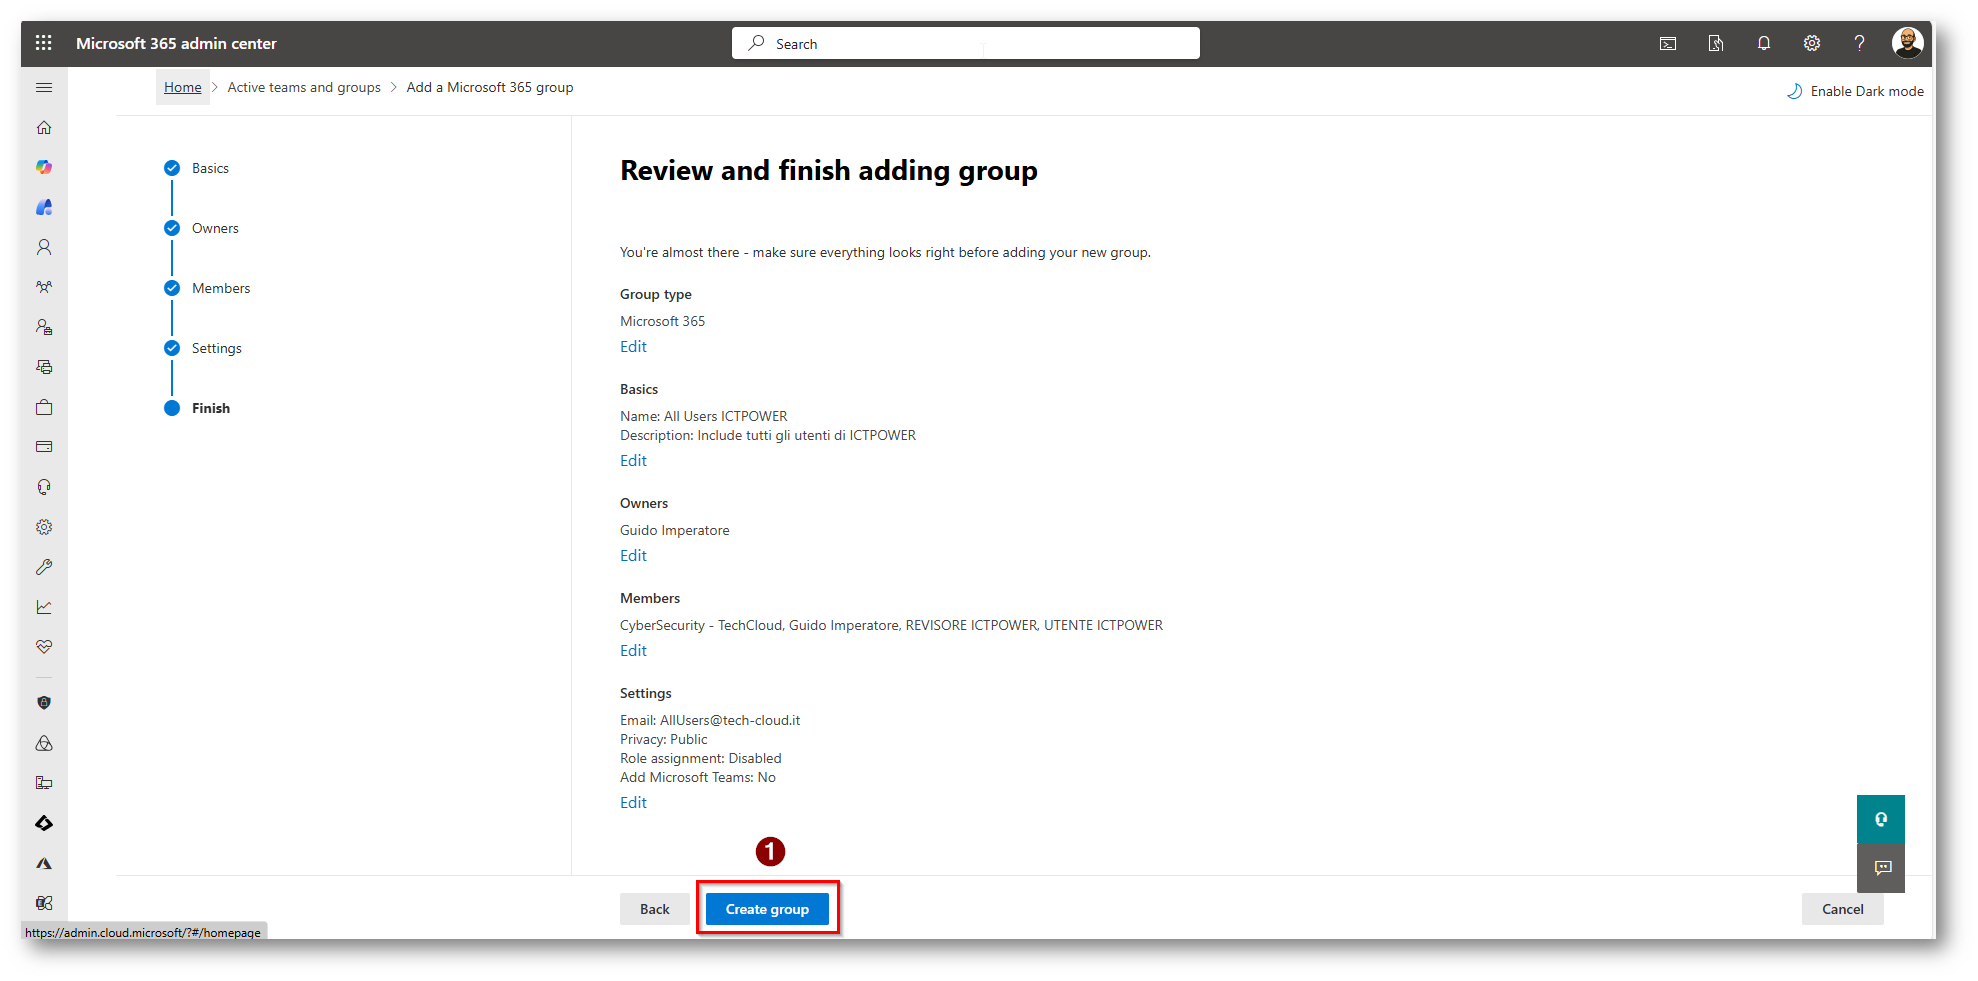Image resolution: width=1978 pixels, height=981 pixels.
Task: Click the 'Guido Imperatore' owner name
Action: [675, 530]
